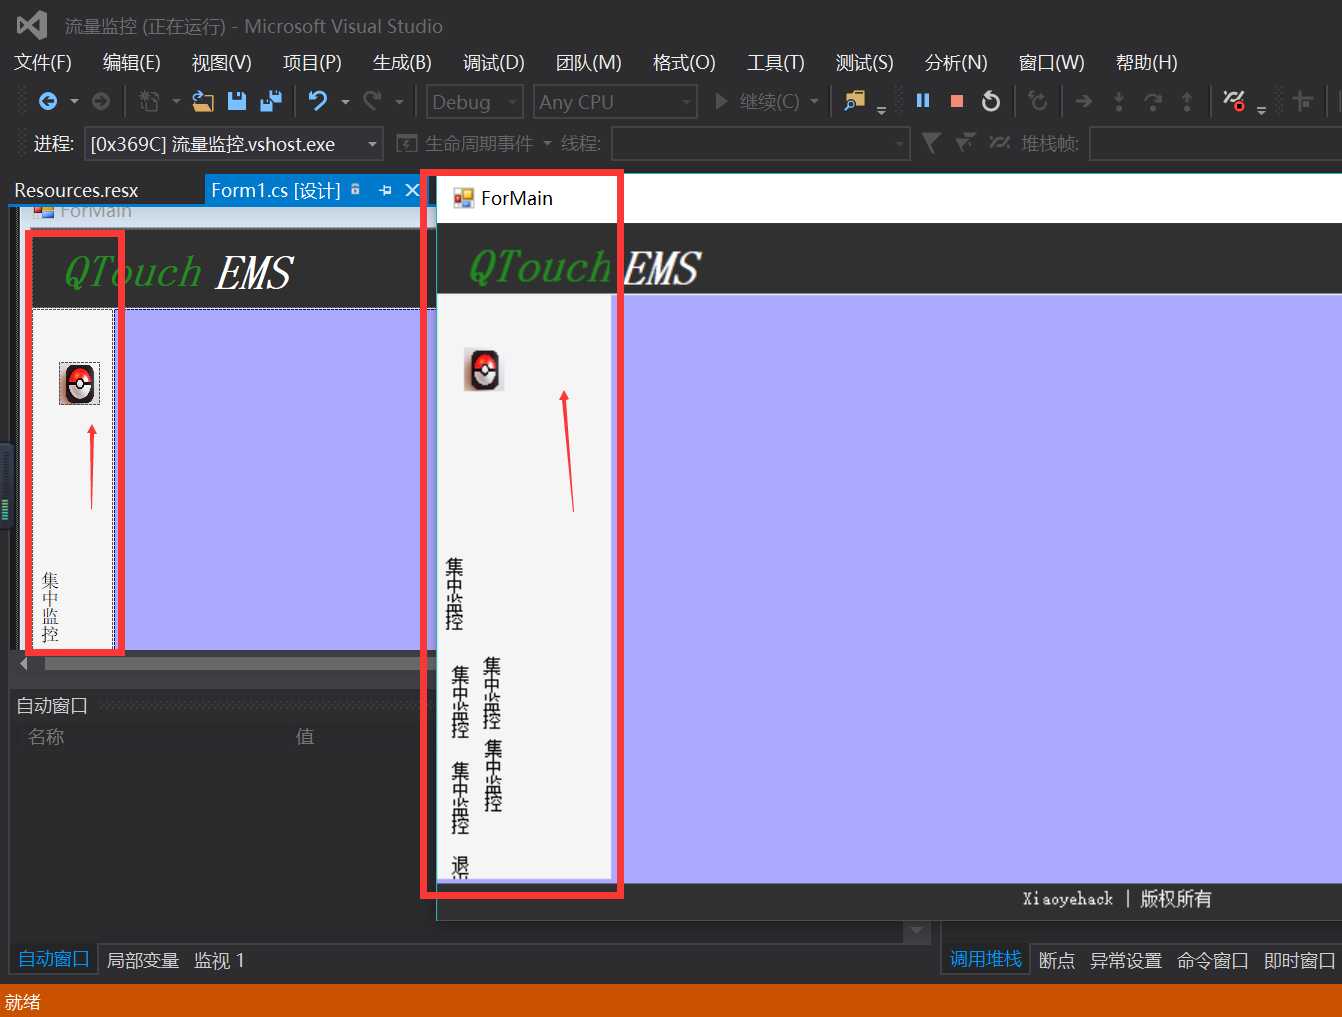Switch to the 自动窗口 tab
This screenshot has width=1342, height=1017.
54,959
